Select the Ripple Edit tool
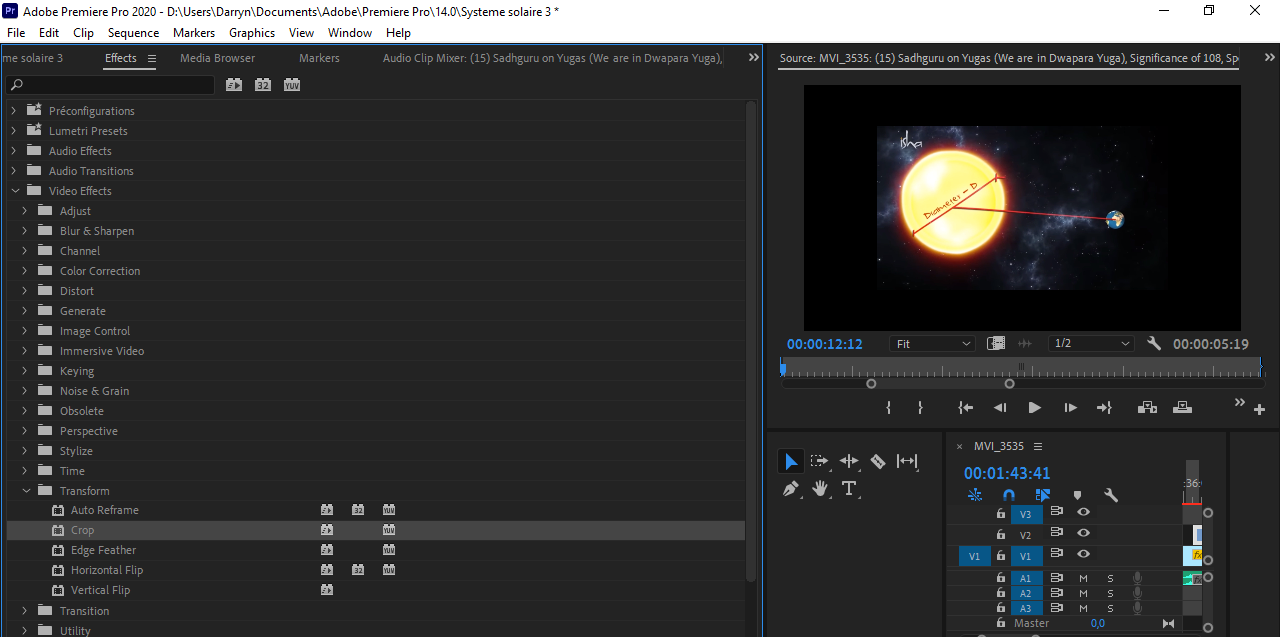The width and height of the screenshot is (1280, 637). (x=849, y=461)
